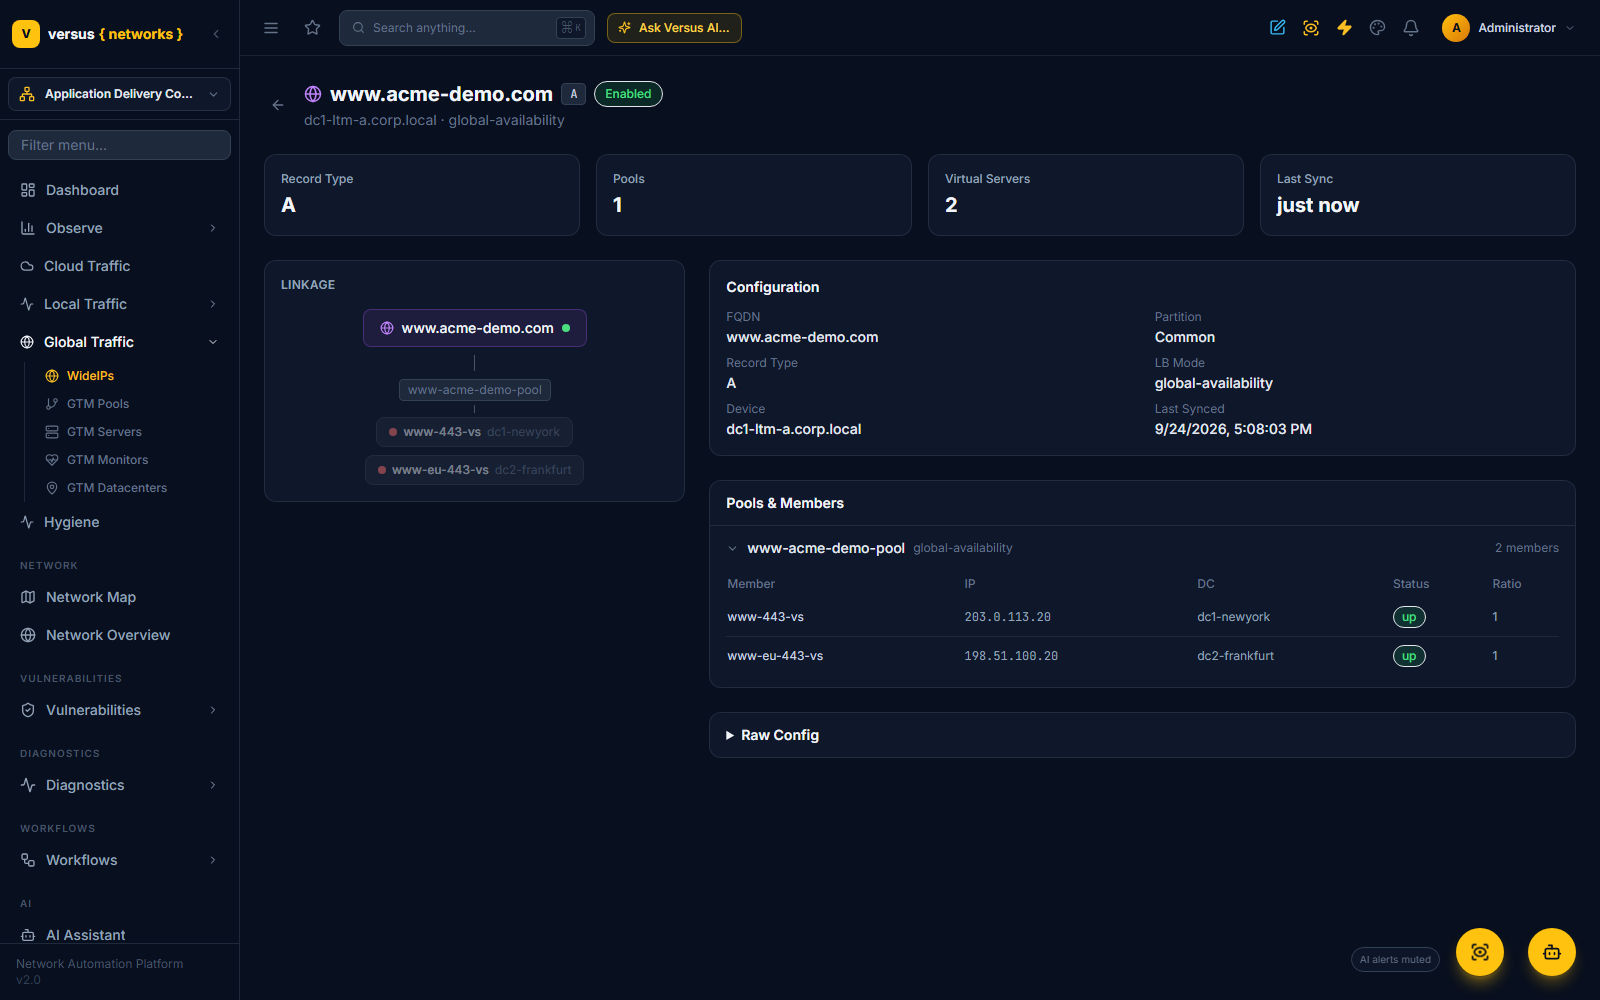Viewport: 1600px width, 1000px height.
Task: Select the www-443-vs linkage node
Action: [474, 432]
